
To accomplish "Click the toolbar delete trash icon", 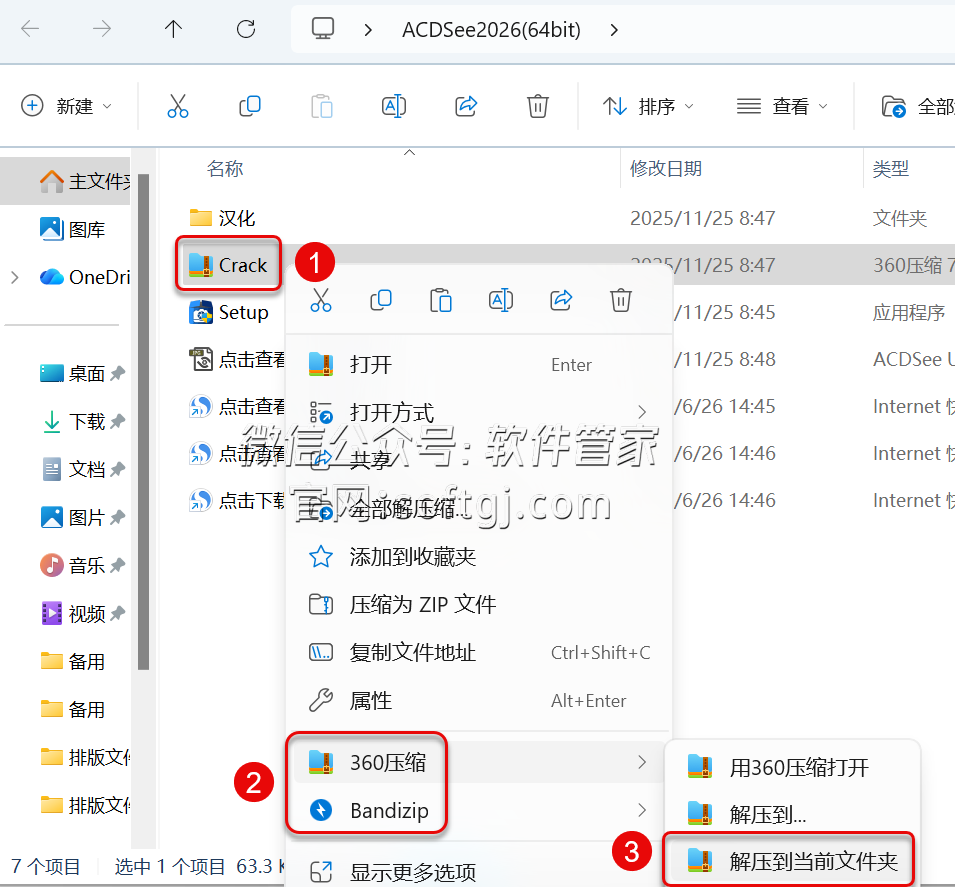I will click(538, 106).
